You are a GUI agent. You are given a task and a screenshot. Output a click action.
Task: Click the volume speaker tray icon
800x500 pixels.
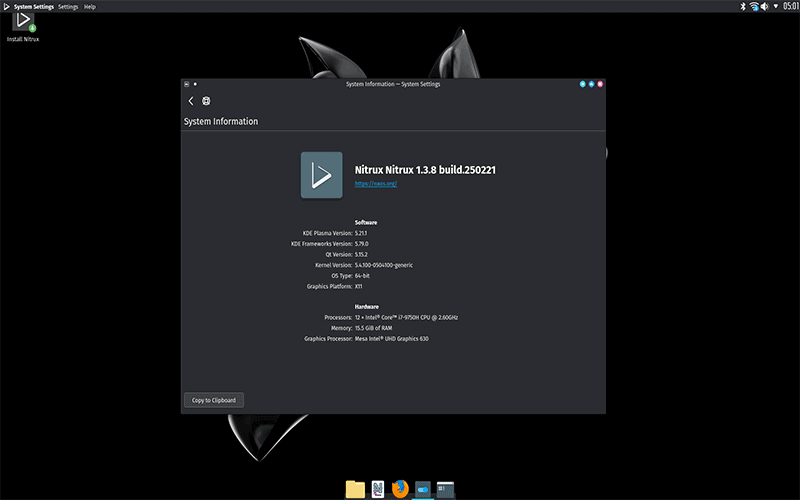click(x=765, y=6)
